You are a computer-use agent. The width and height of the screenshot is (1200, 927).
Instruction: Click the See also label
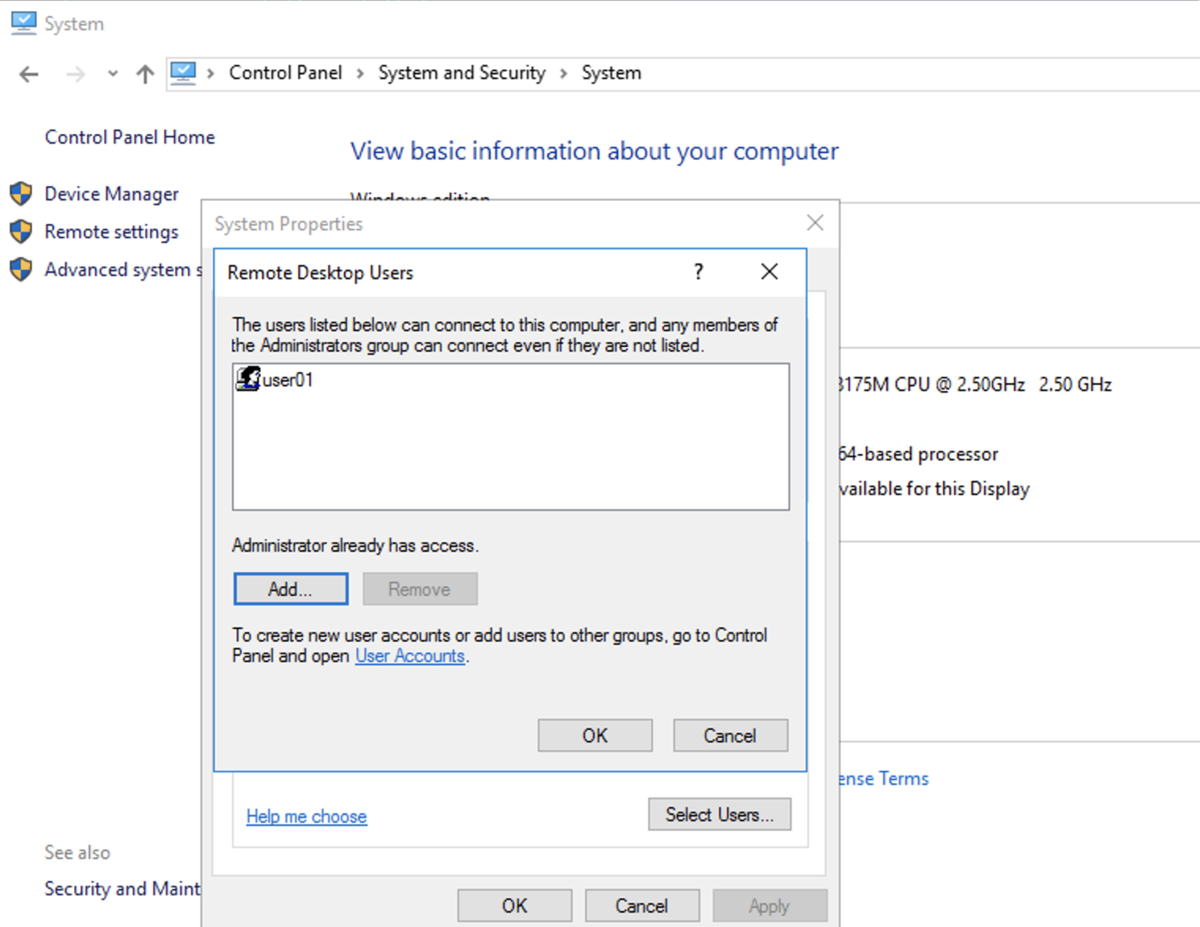pos(77,853)
